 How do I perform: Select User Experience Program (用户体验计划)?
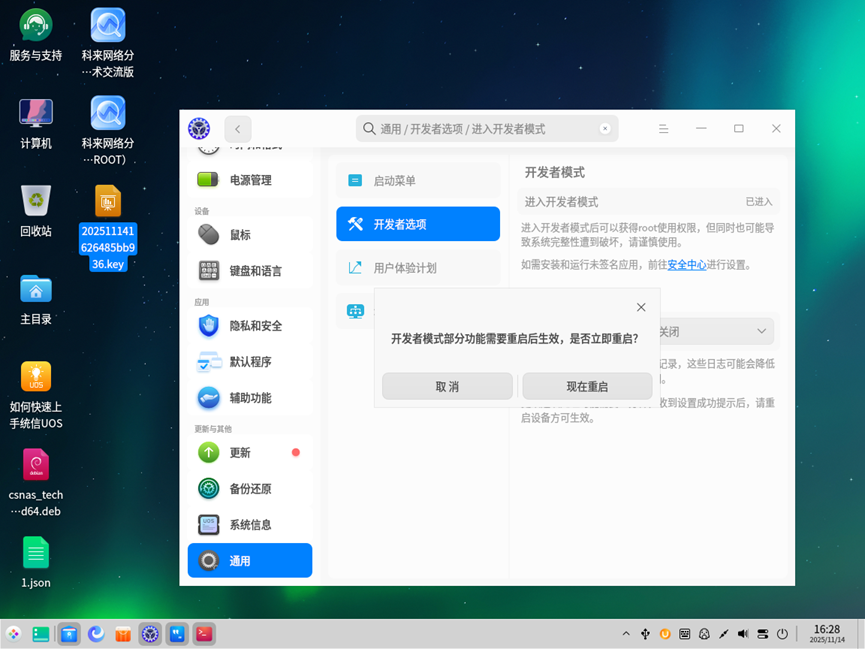(417, 268)
